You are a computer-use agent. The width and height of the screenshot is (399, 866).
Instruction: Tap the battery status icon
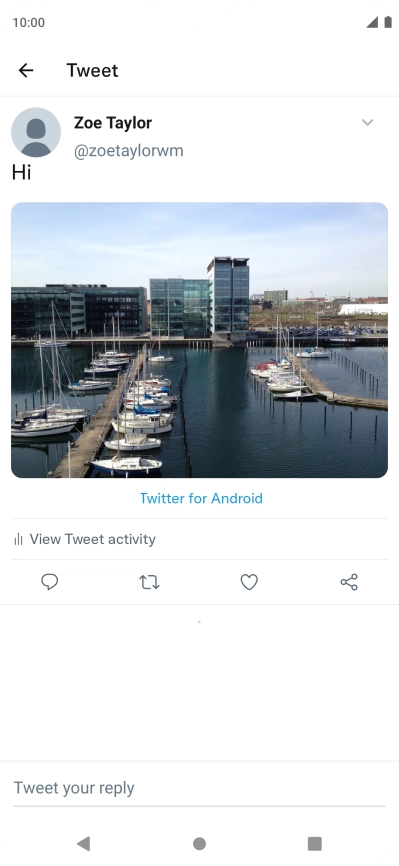click(388, 22)
